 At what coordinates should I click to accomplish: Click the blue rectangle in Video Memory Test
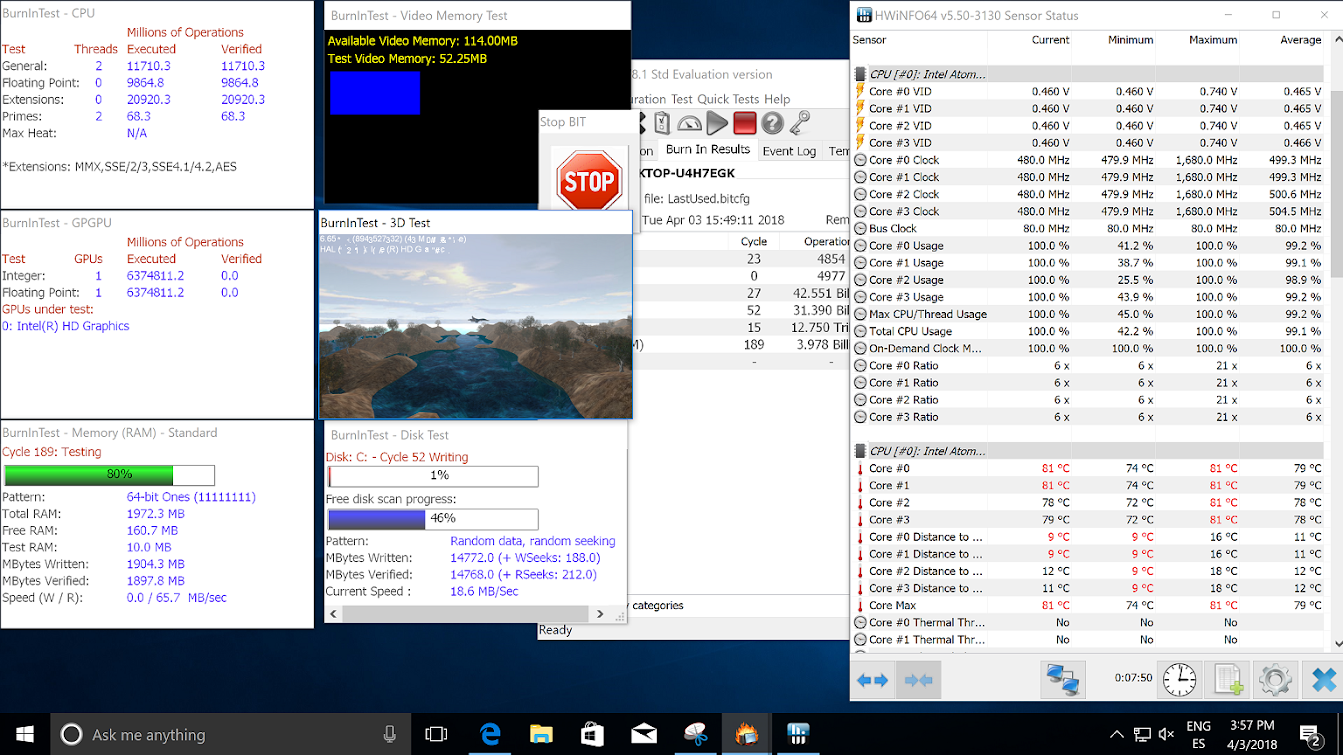coord(374,93)
